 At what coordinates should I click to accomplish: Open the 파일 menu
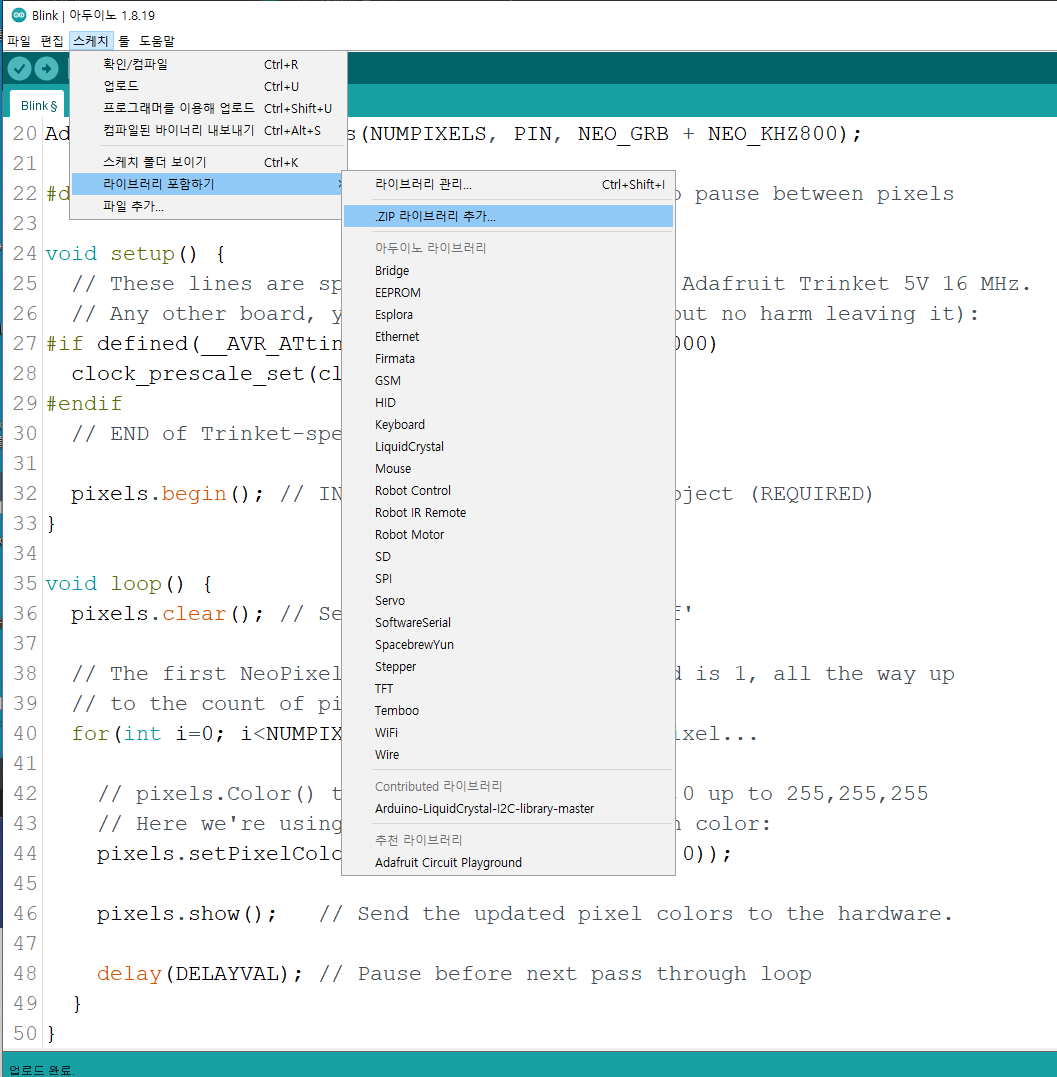pyautogui.click(x=19, y=41)
